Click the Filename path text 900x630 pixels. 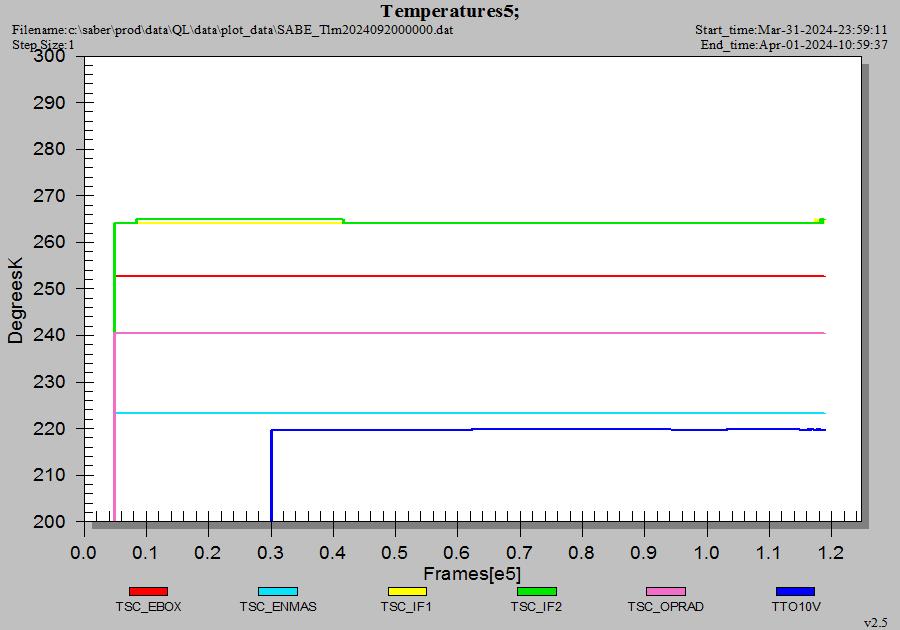(x=232, y=29)
